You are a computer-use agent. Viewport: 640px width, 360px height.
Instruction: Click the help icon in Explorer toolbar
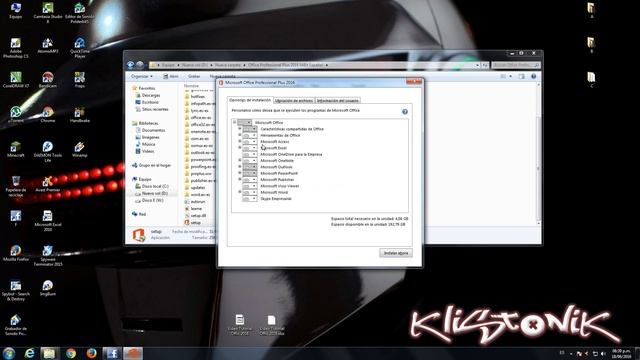[533, 76]
